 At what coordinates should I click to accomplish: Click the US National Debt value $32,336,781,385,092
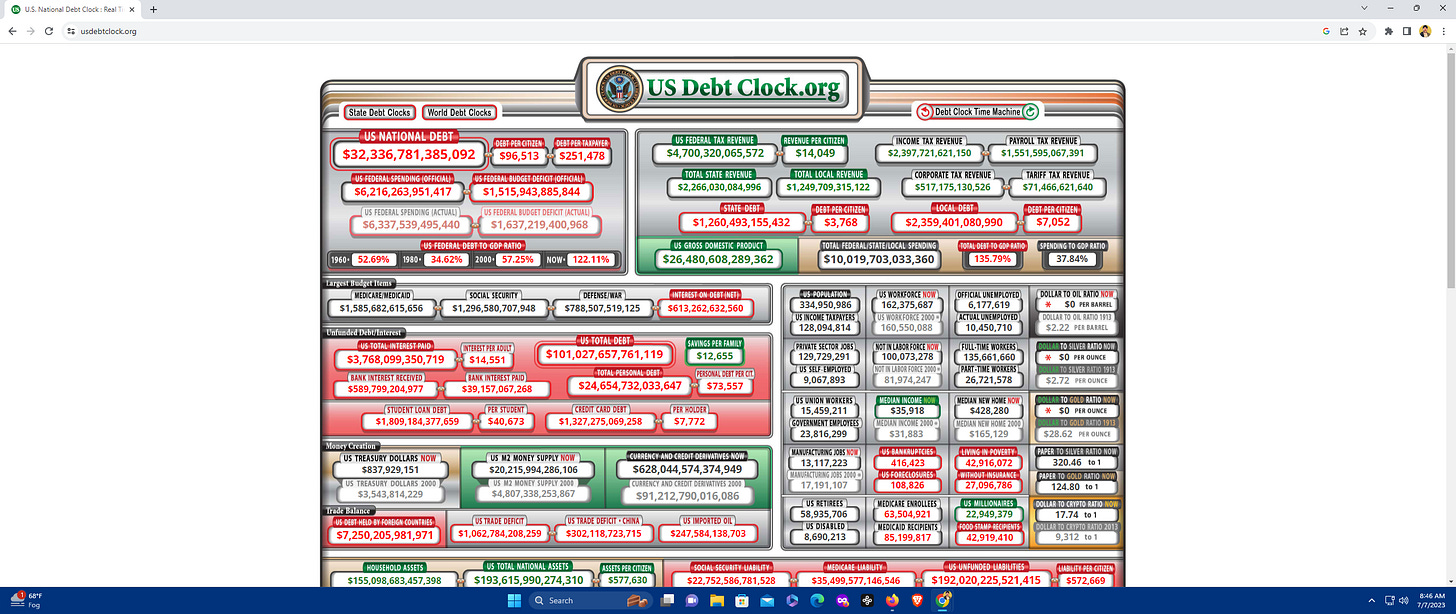pyautogui.click(x=409, y=155)
